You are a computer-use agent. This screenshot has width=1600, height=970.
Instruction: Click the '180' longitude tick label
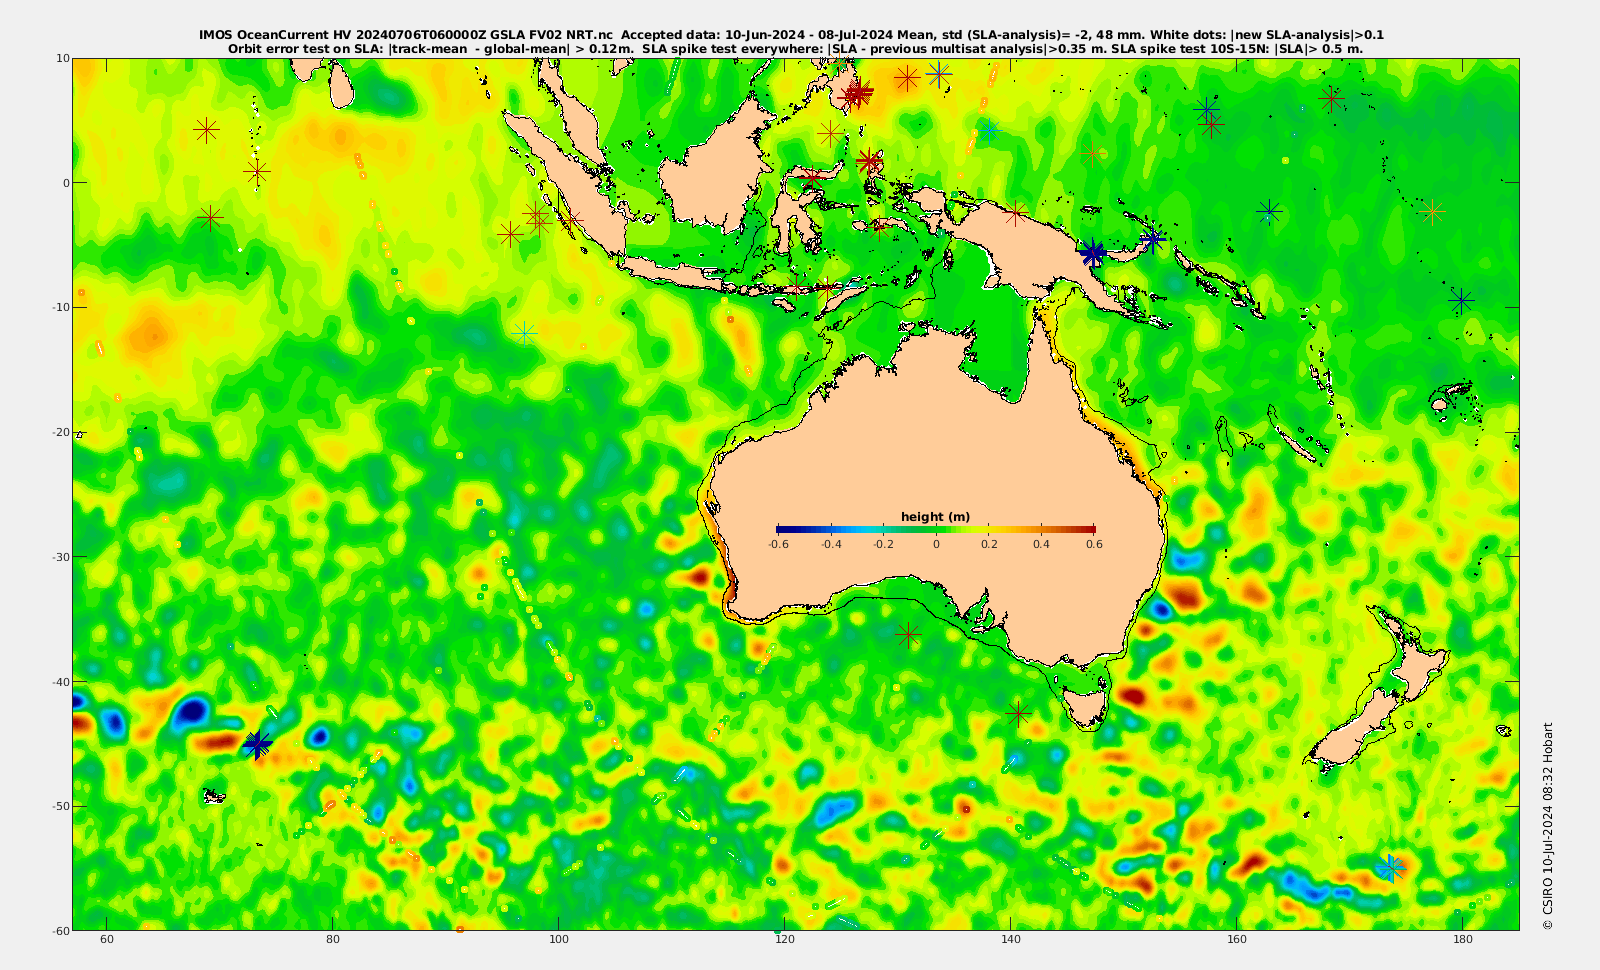click(x=1462, y=940)
